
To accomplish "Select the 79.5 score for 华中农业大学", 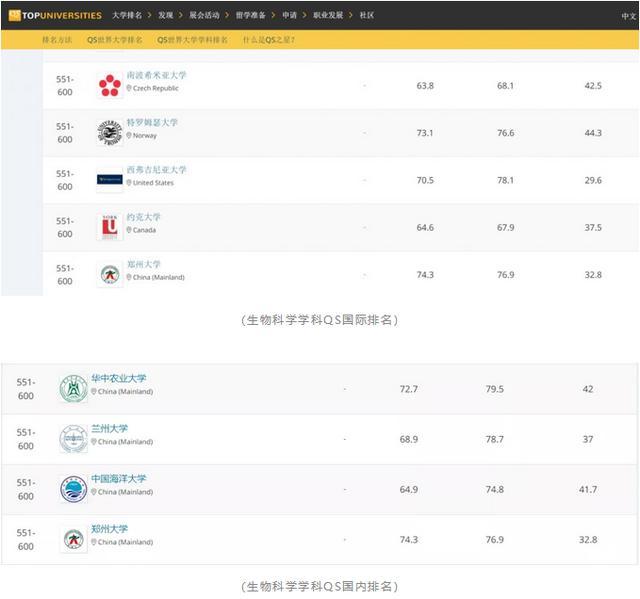I will click(x=494, y=389).
